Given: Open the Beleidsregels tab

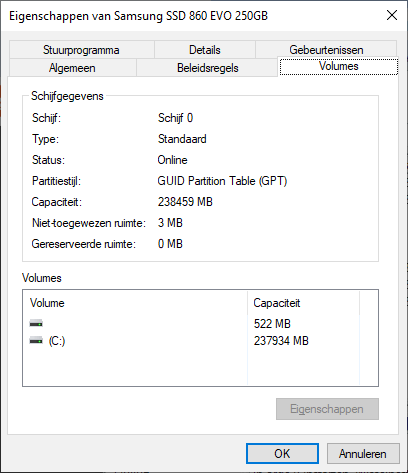Looking at the screenshot, I should (207, 68).
